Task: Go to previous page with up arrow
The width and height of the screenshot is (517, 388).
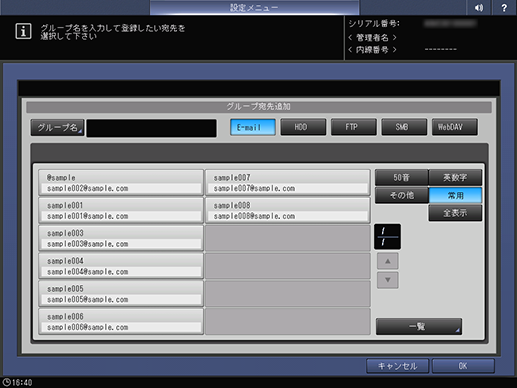Action: (387, 261)
